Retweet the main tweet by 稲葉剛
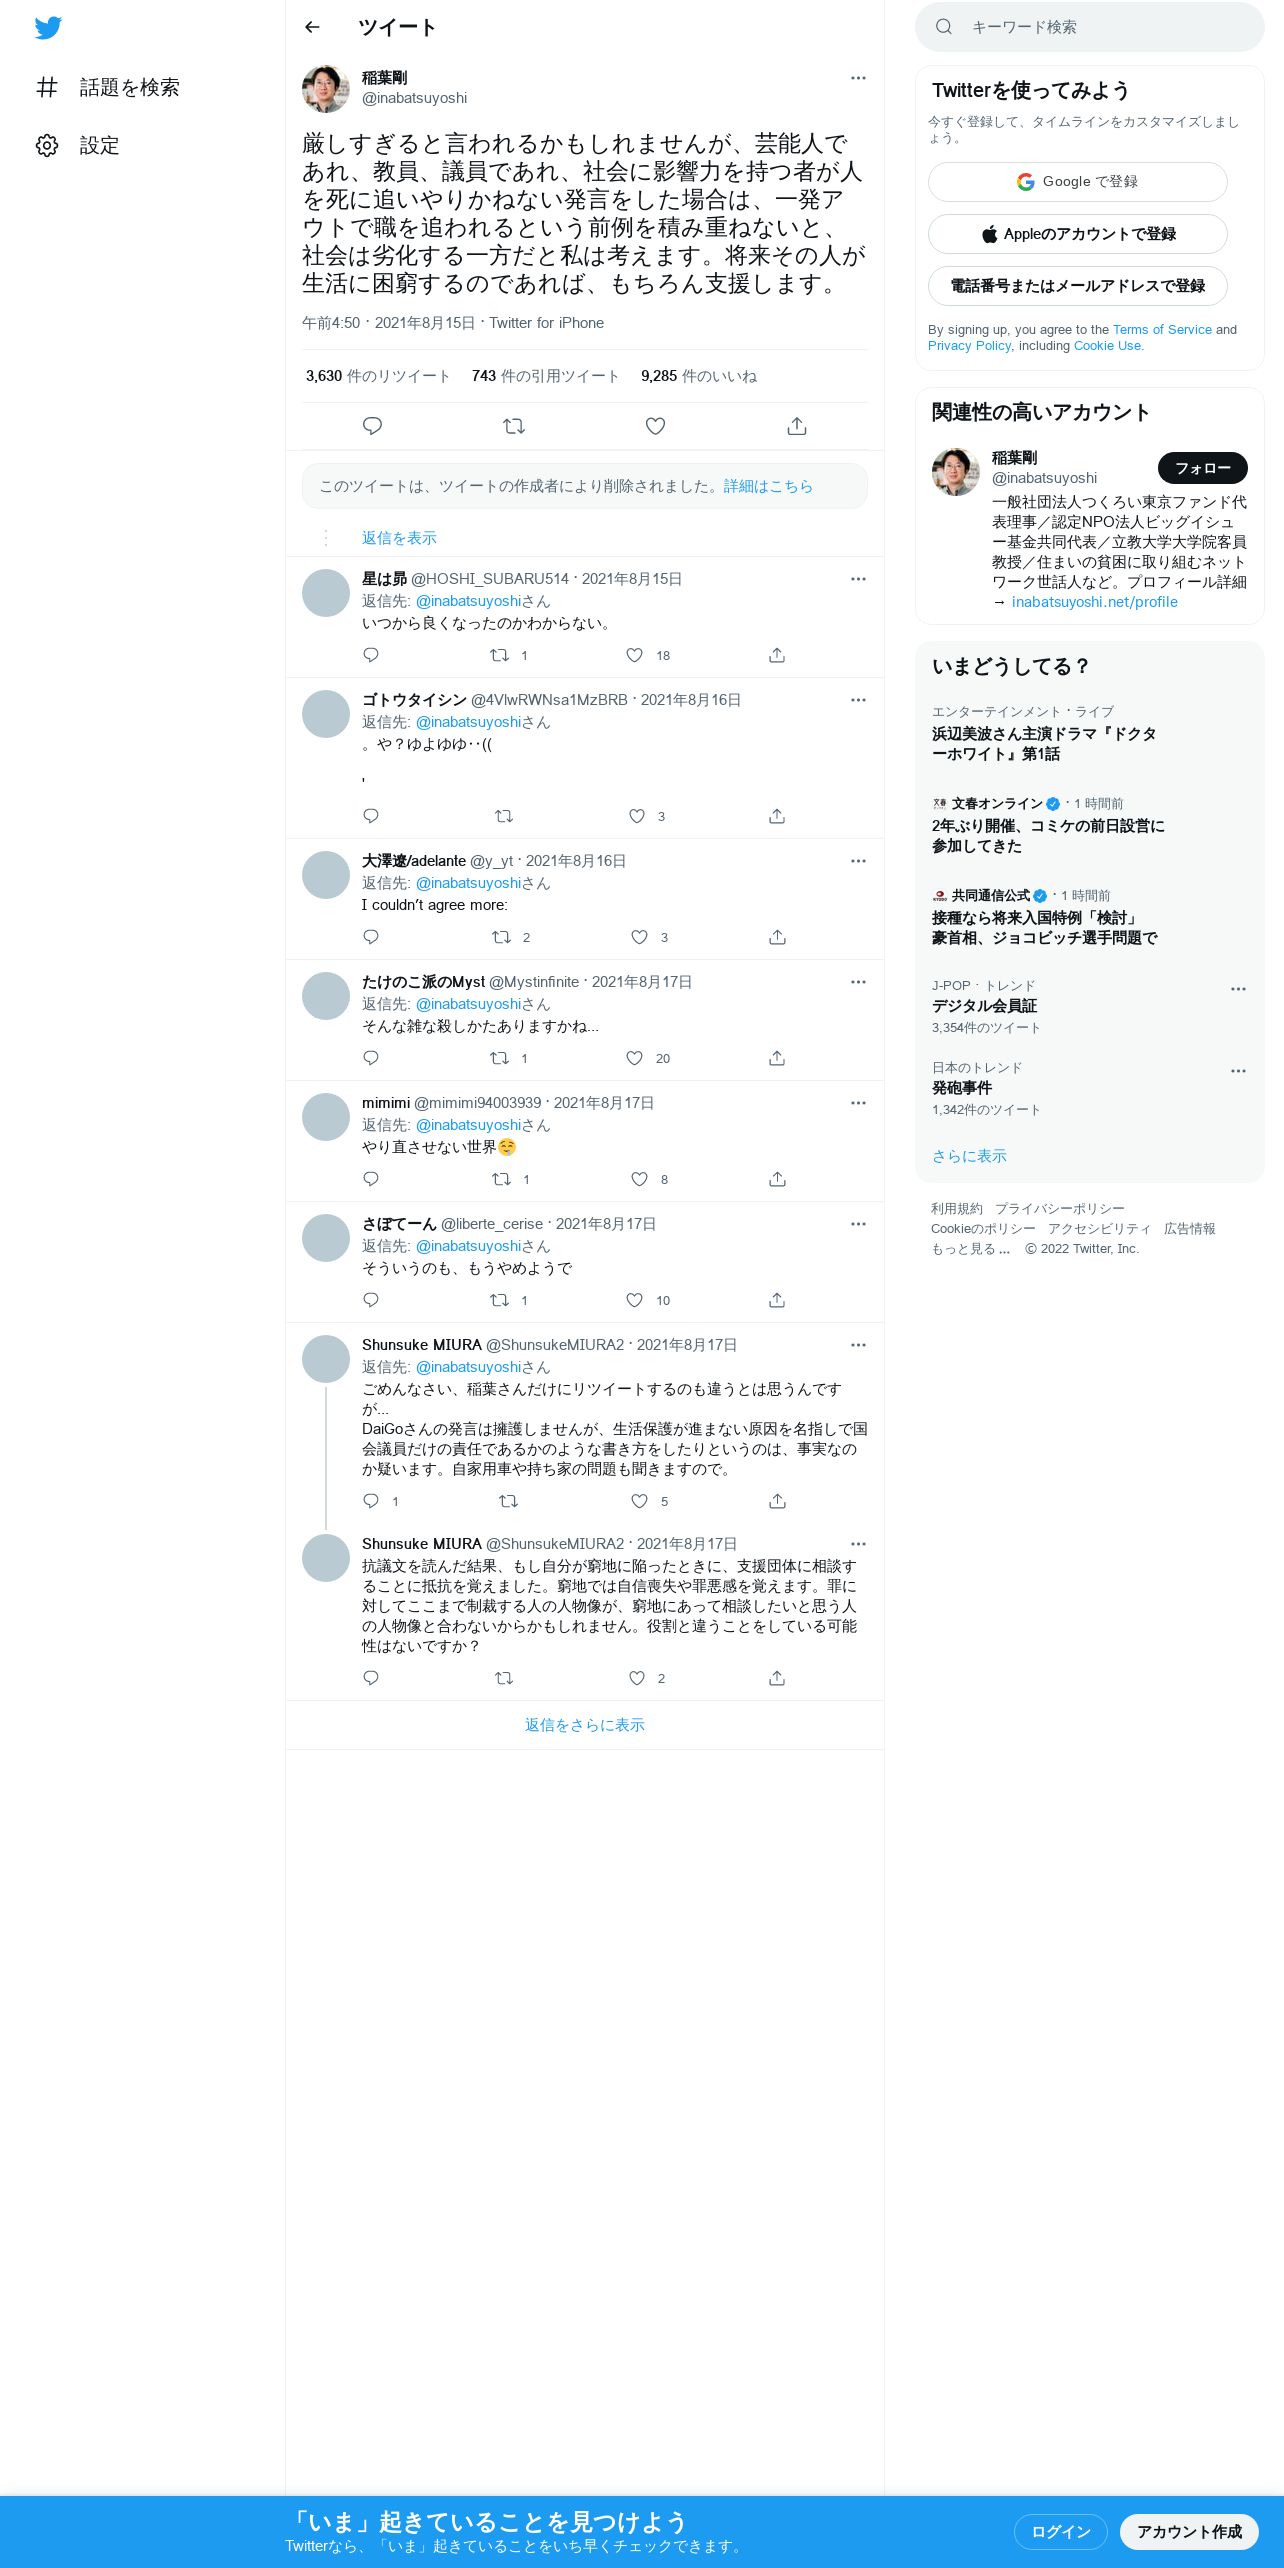1284x2568 pixels. tap(514, 426)
